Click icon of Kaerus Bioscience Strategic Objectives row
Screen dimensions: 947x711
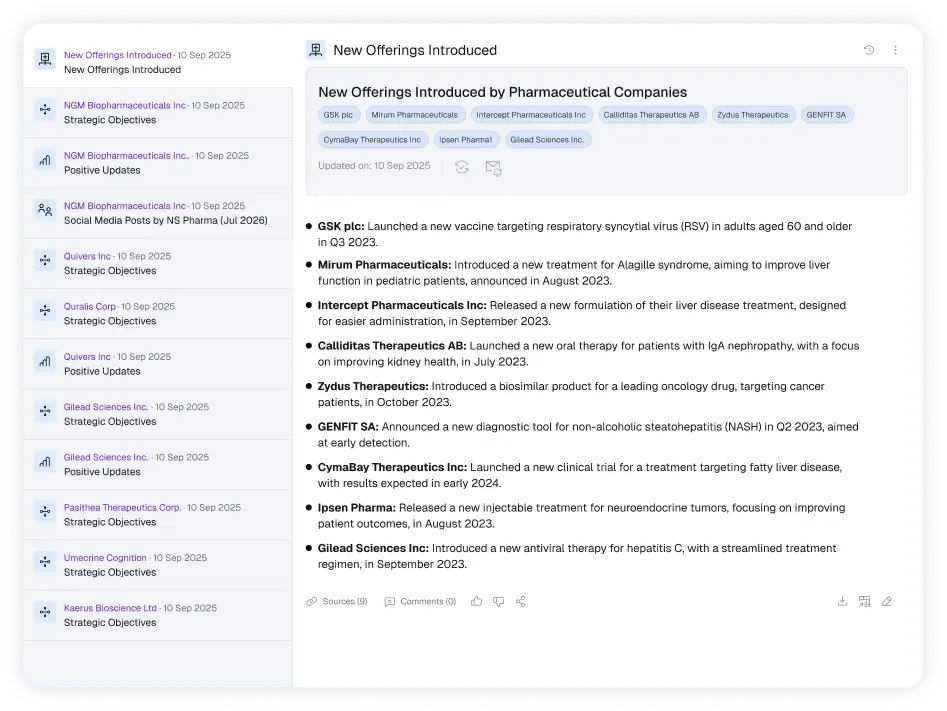pyautogui.click(x=45, y=612)
